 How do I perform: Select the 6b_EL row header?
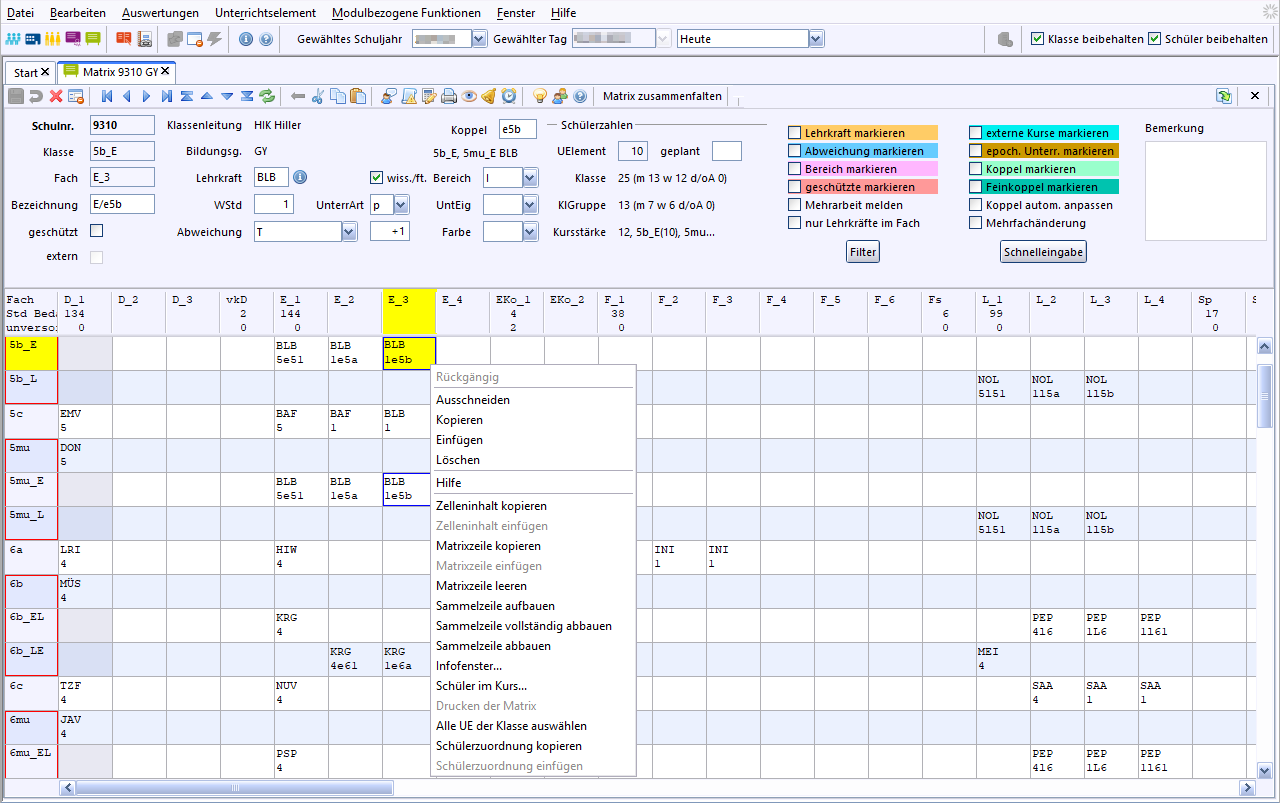click(31, 625)
